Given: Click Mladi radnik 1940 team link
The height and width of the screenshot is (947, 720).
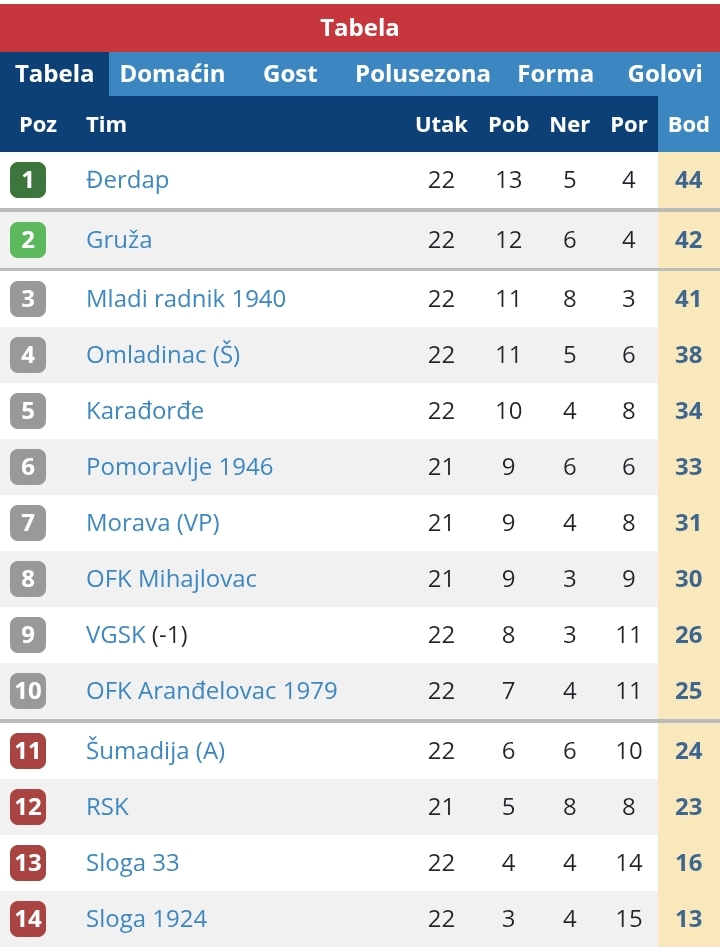Looking at the screenshot, I should 186,298.
